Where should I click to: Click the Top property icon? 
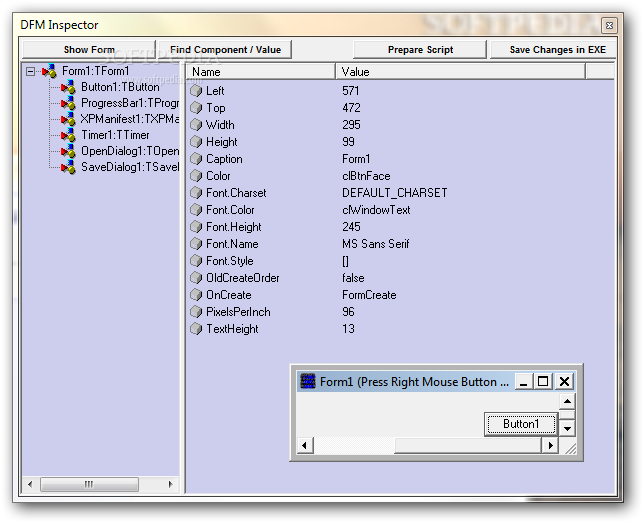[196, 108]
